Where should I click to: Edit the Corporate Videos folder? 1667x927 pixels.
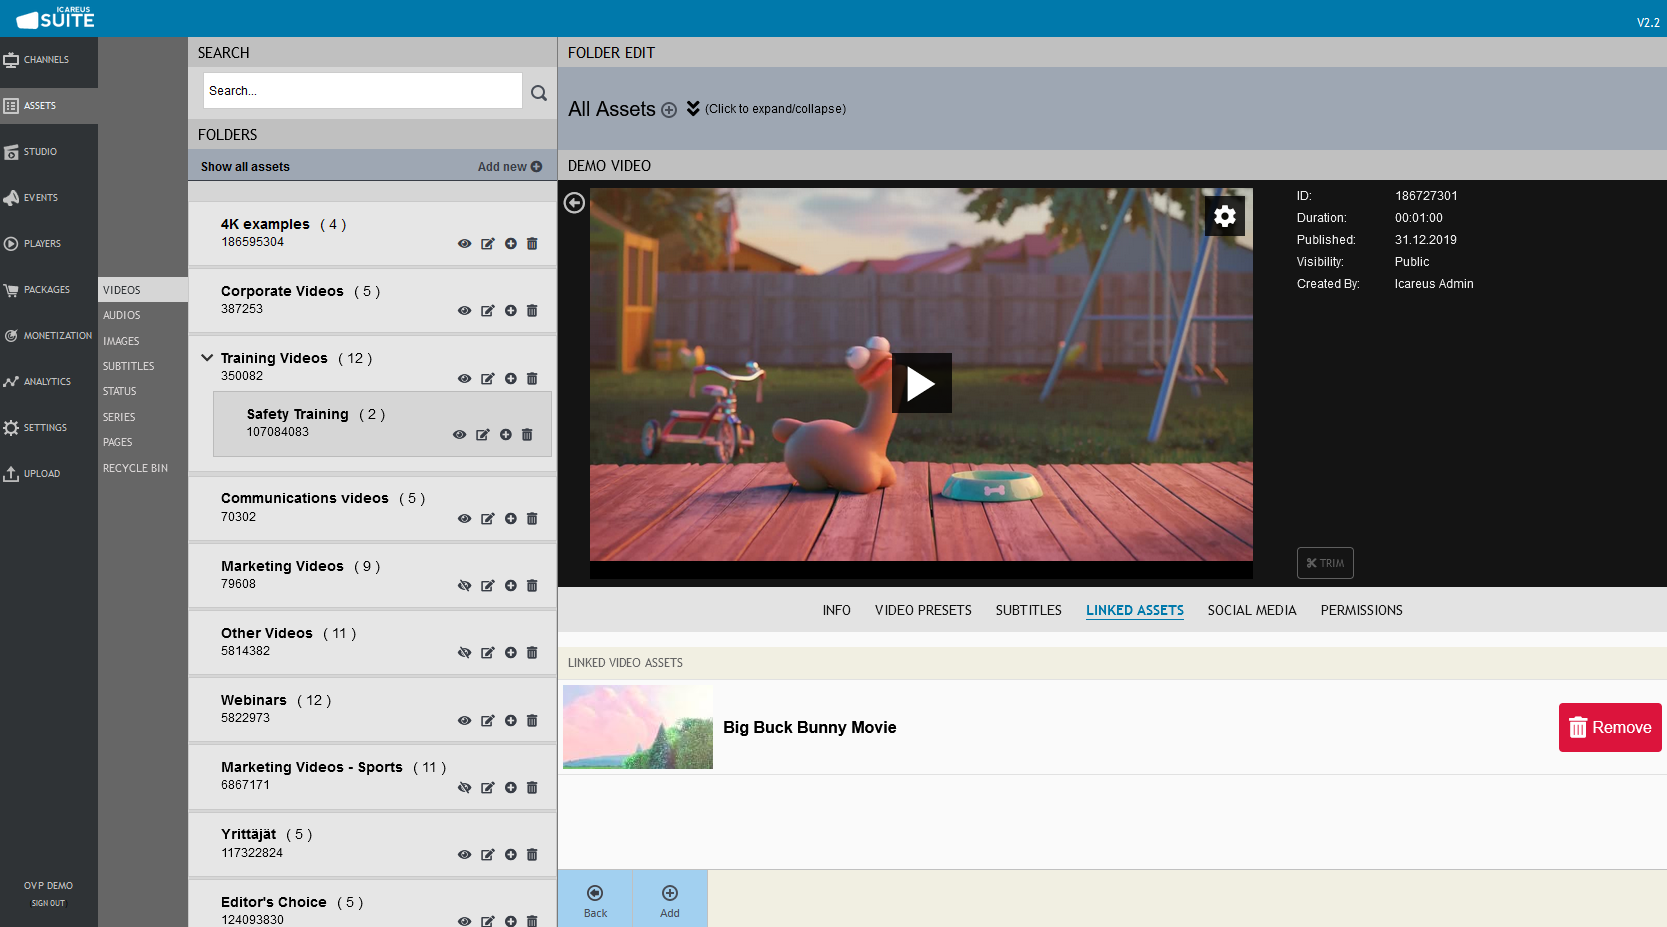487,311
